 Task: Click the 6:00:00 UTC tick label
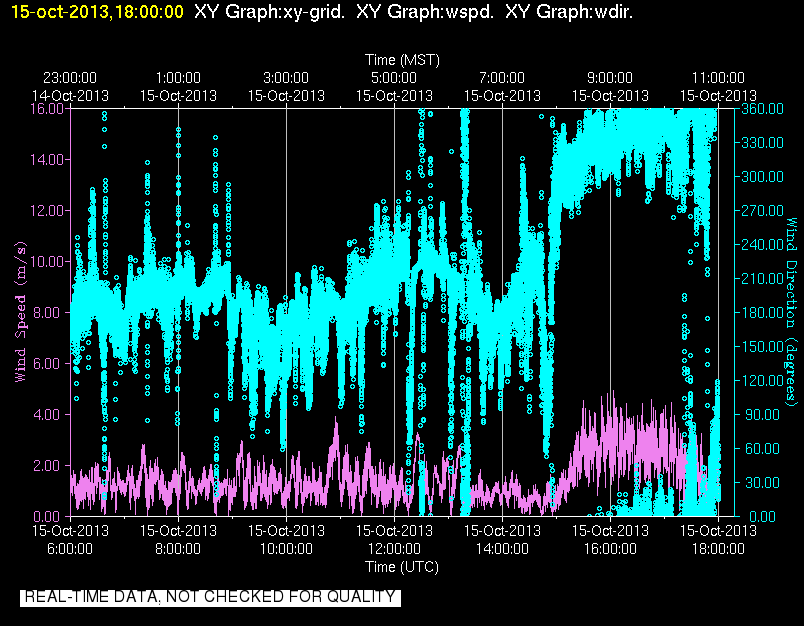coord(70,549)
